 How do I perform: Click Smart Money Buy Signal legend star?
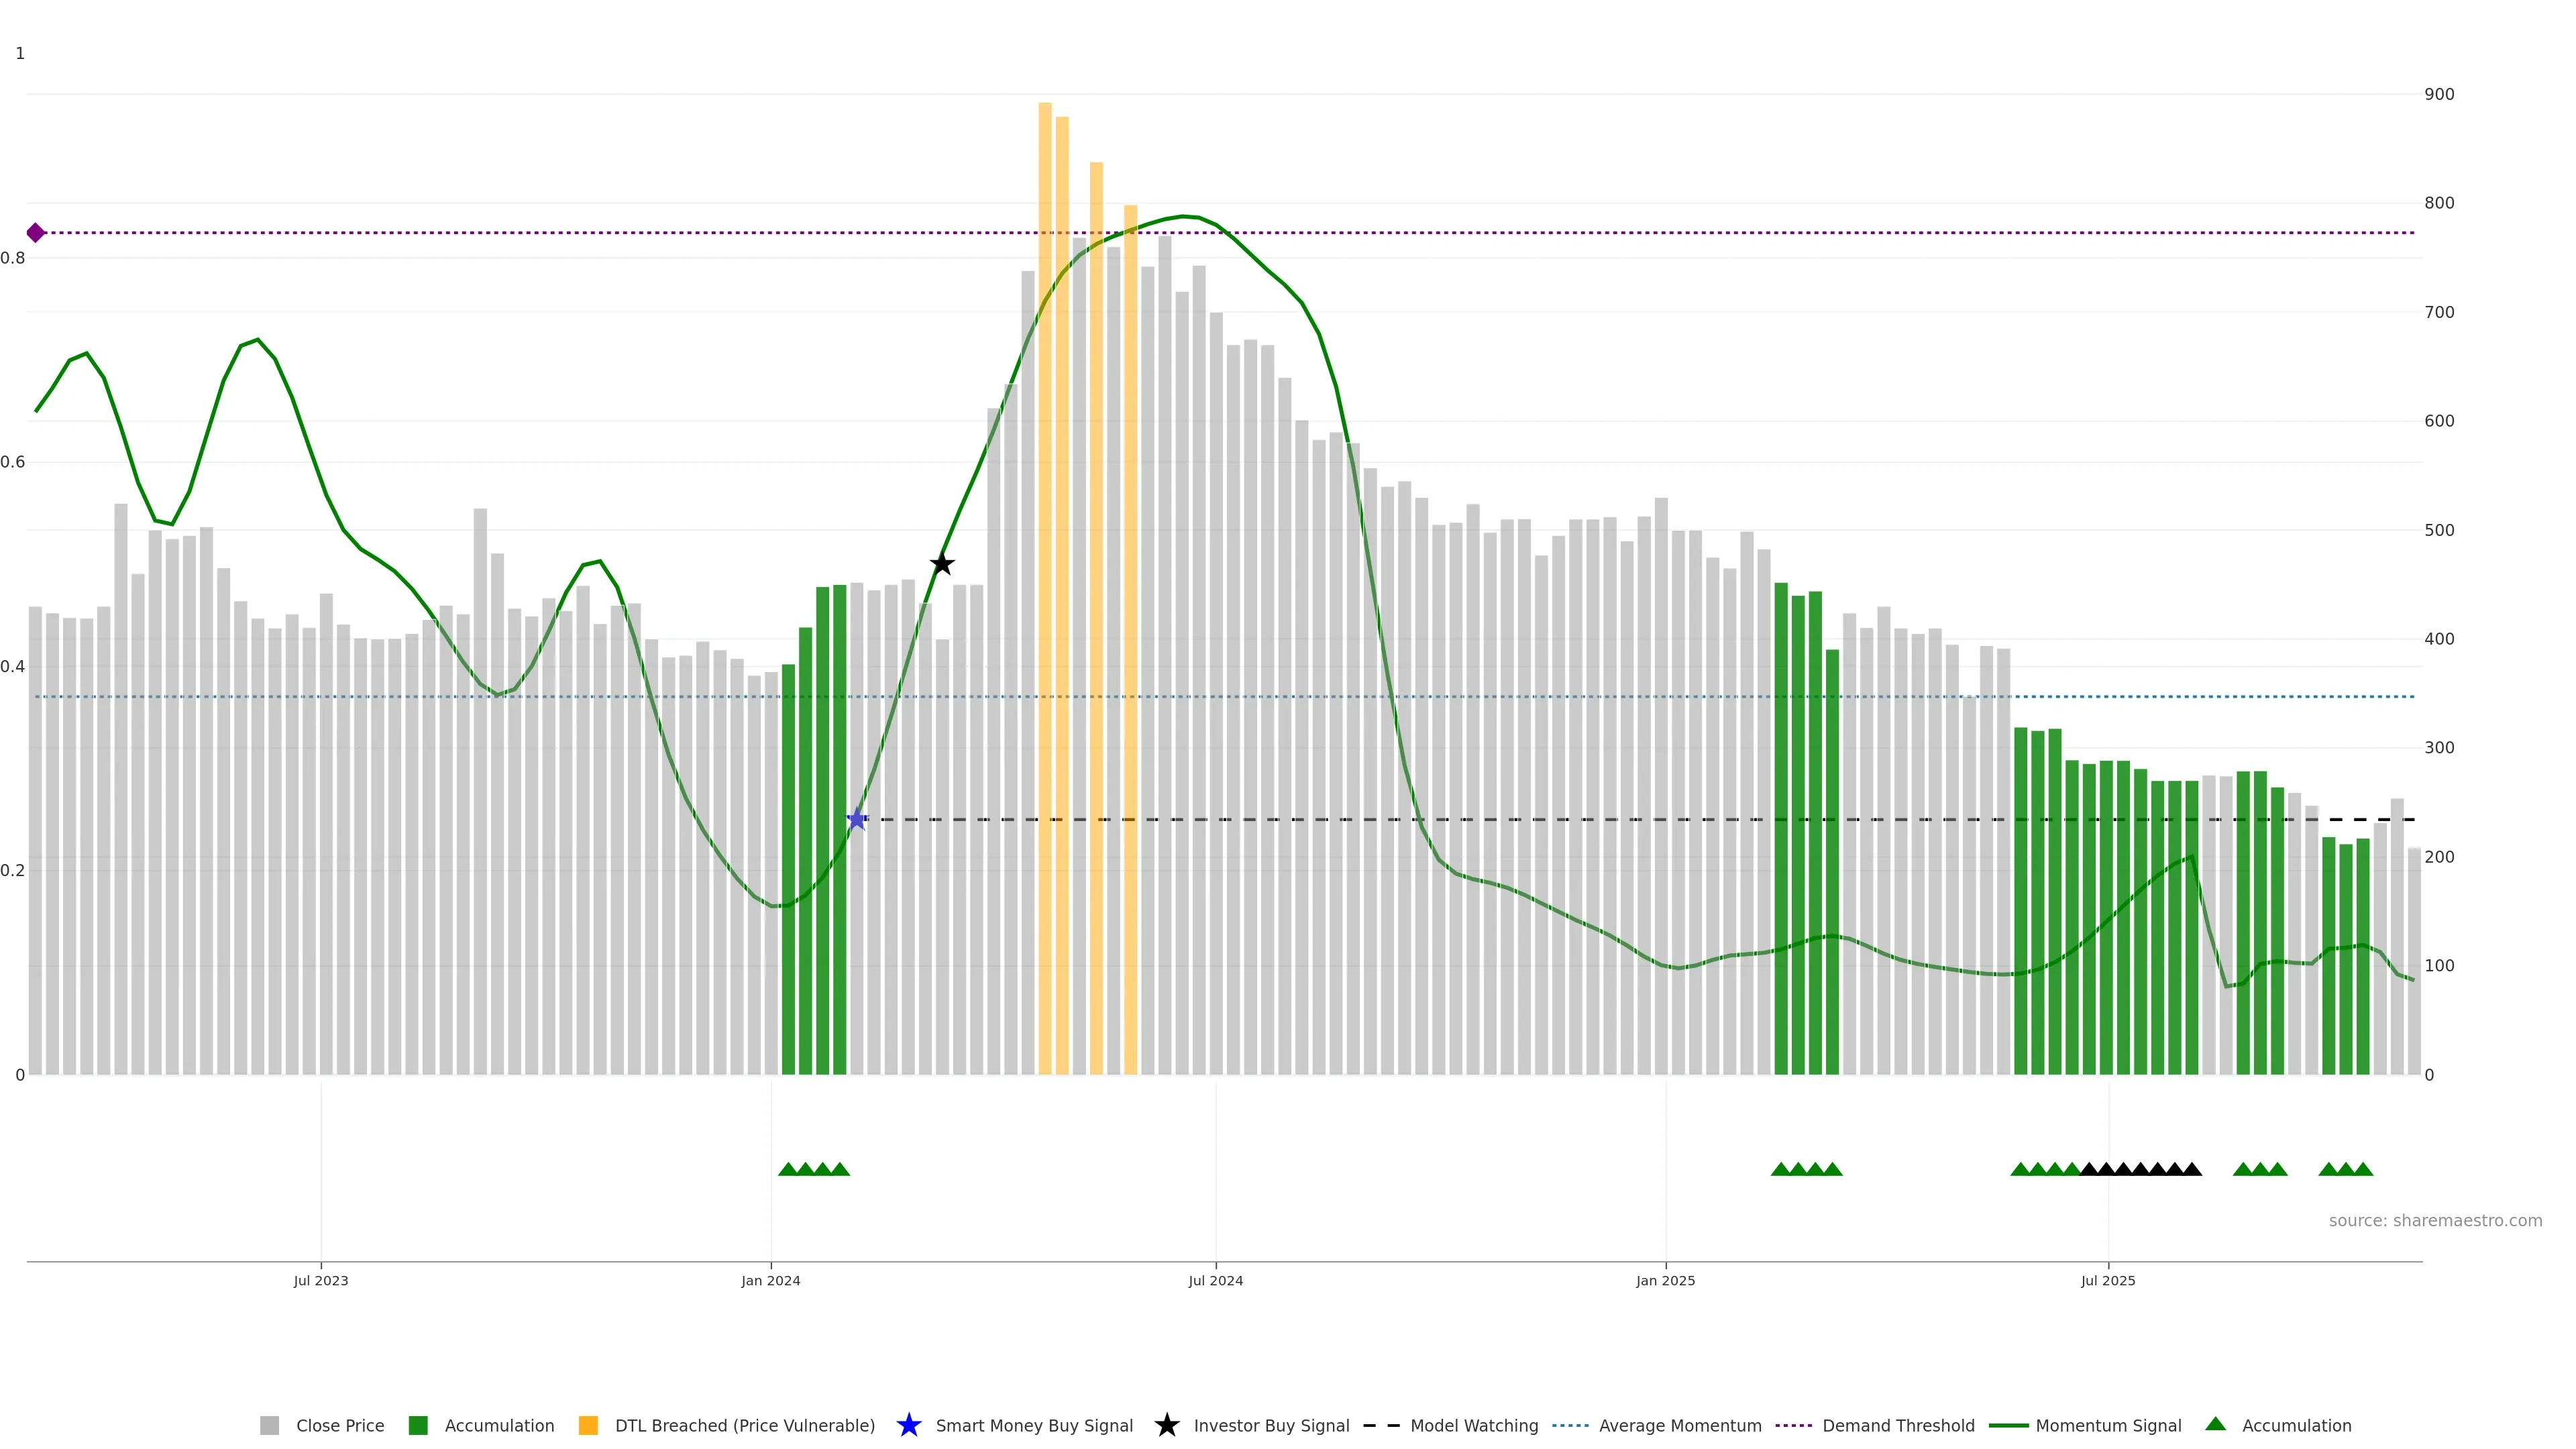[909, 1425]
